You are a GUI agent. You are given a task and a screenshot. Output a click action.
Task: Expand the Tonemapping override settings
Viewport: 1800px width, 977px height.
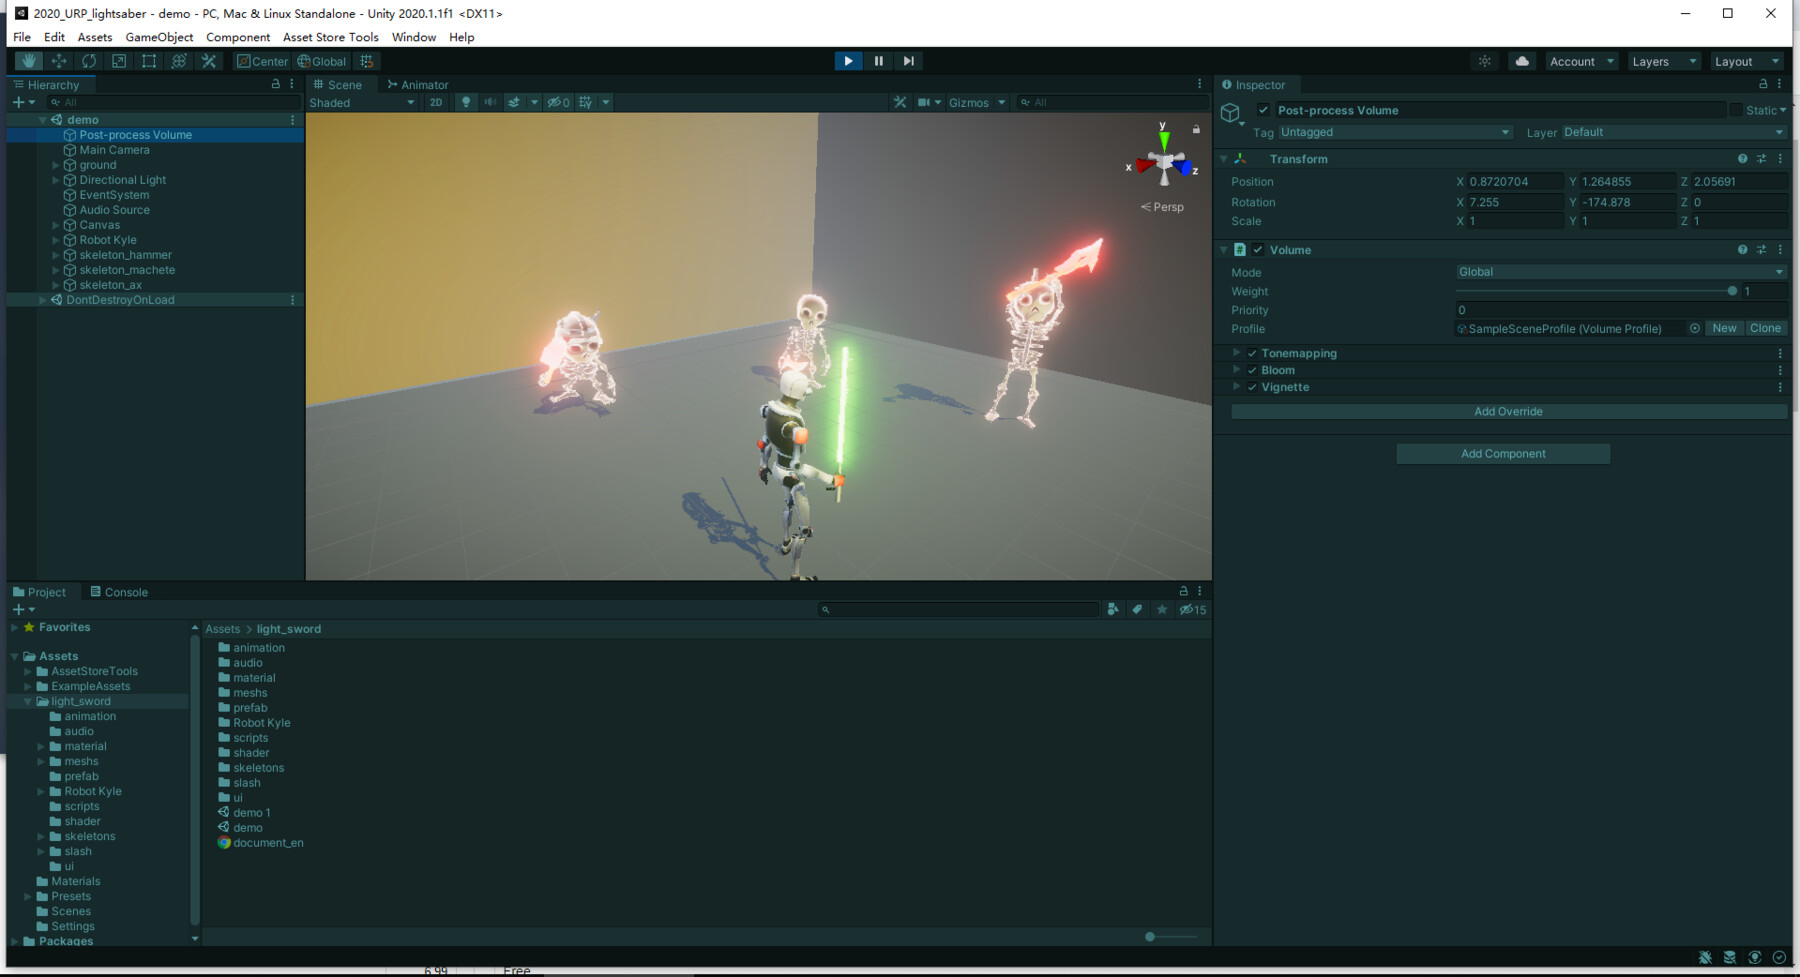pyautogui.click(x=1237, y=353)
